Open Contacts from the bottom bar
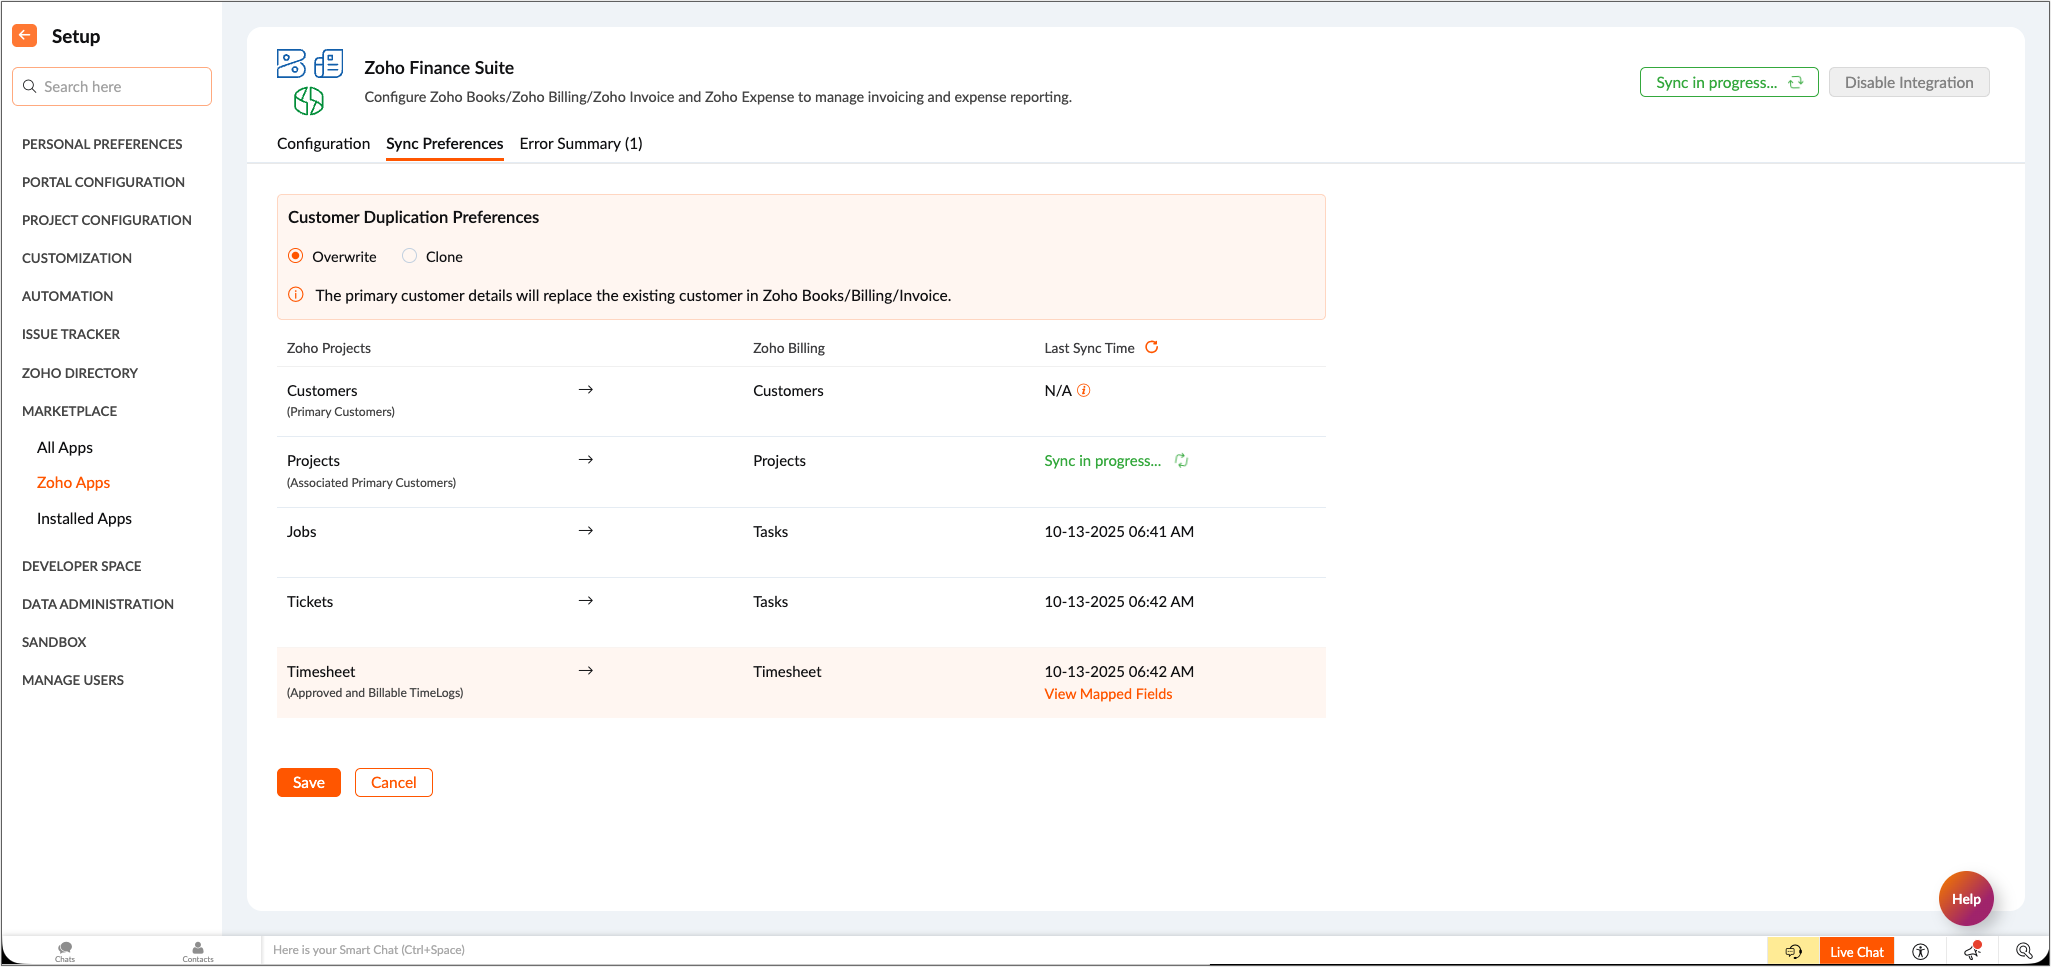 (198, 951)
